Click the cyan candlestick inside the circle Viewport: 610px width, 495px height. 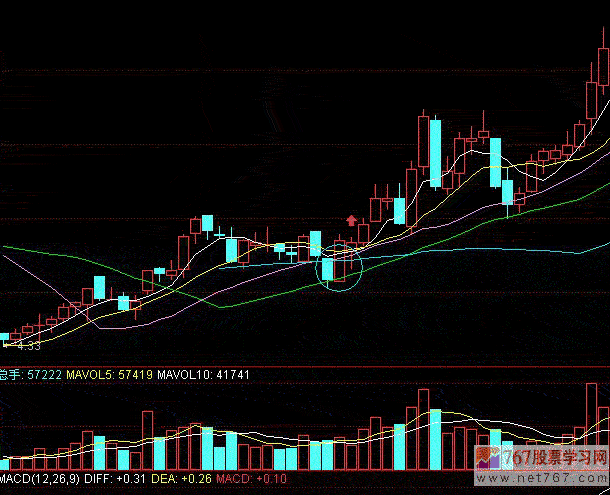click(327, 269)
